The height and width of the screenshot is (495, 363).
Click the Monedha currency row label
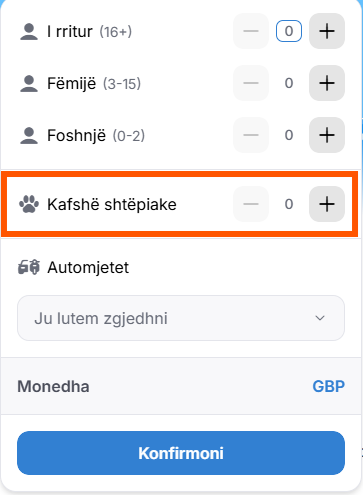(x=53, y=387)
